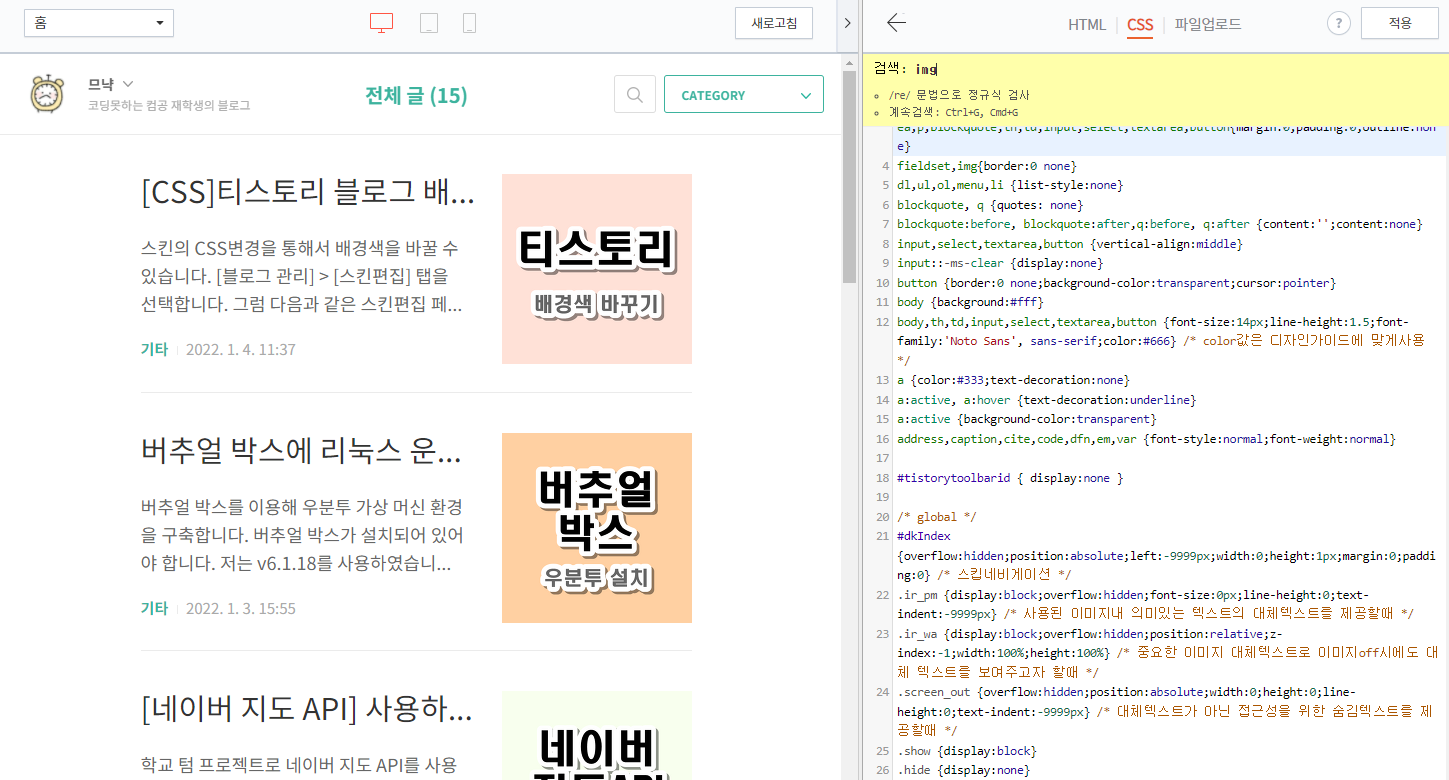The height and width of the screenshot is (780, 1449).
Task: Click the blog search magnifier icon
Action: pyautogui.click(x=634, y=95)
